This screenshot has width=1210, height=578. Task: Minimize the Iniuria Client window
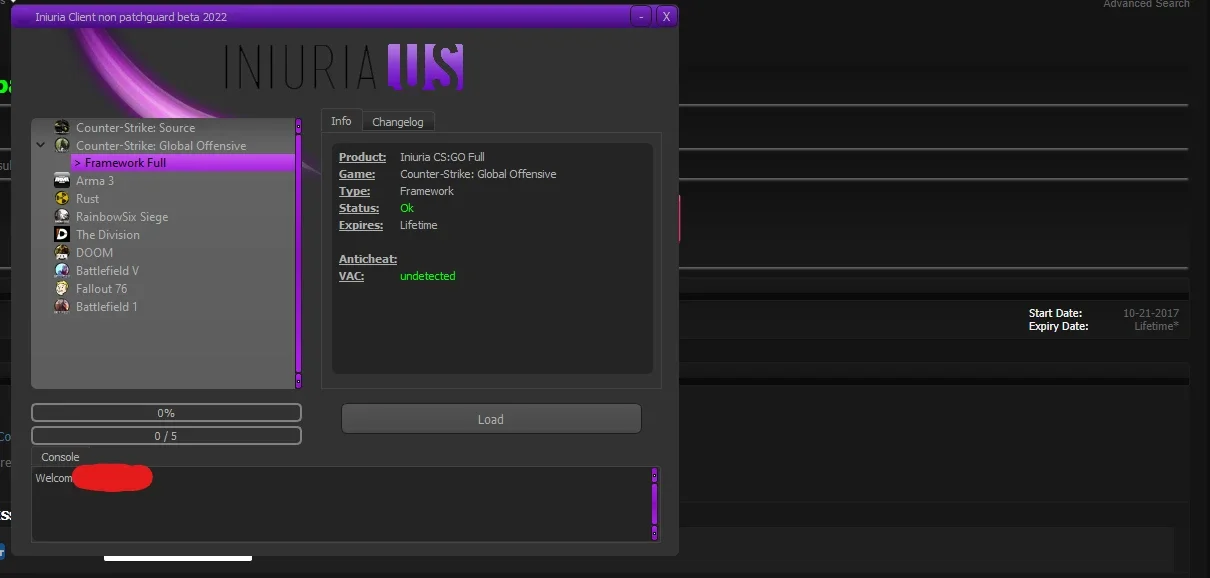pyautogui.click(x=641, y=16)
